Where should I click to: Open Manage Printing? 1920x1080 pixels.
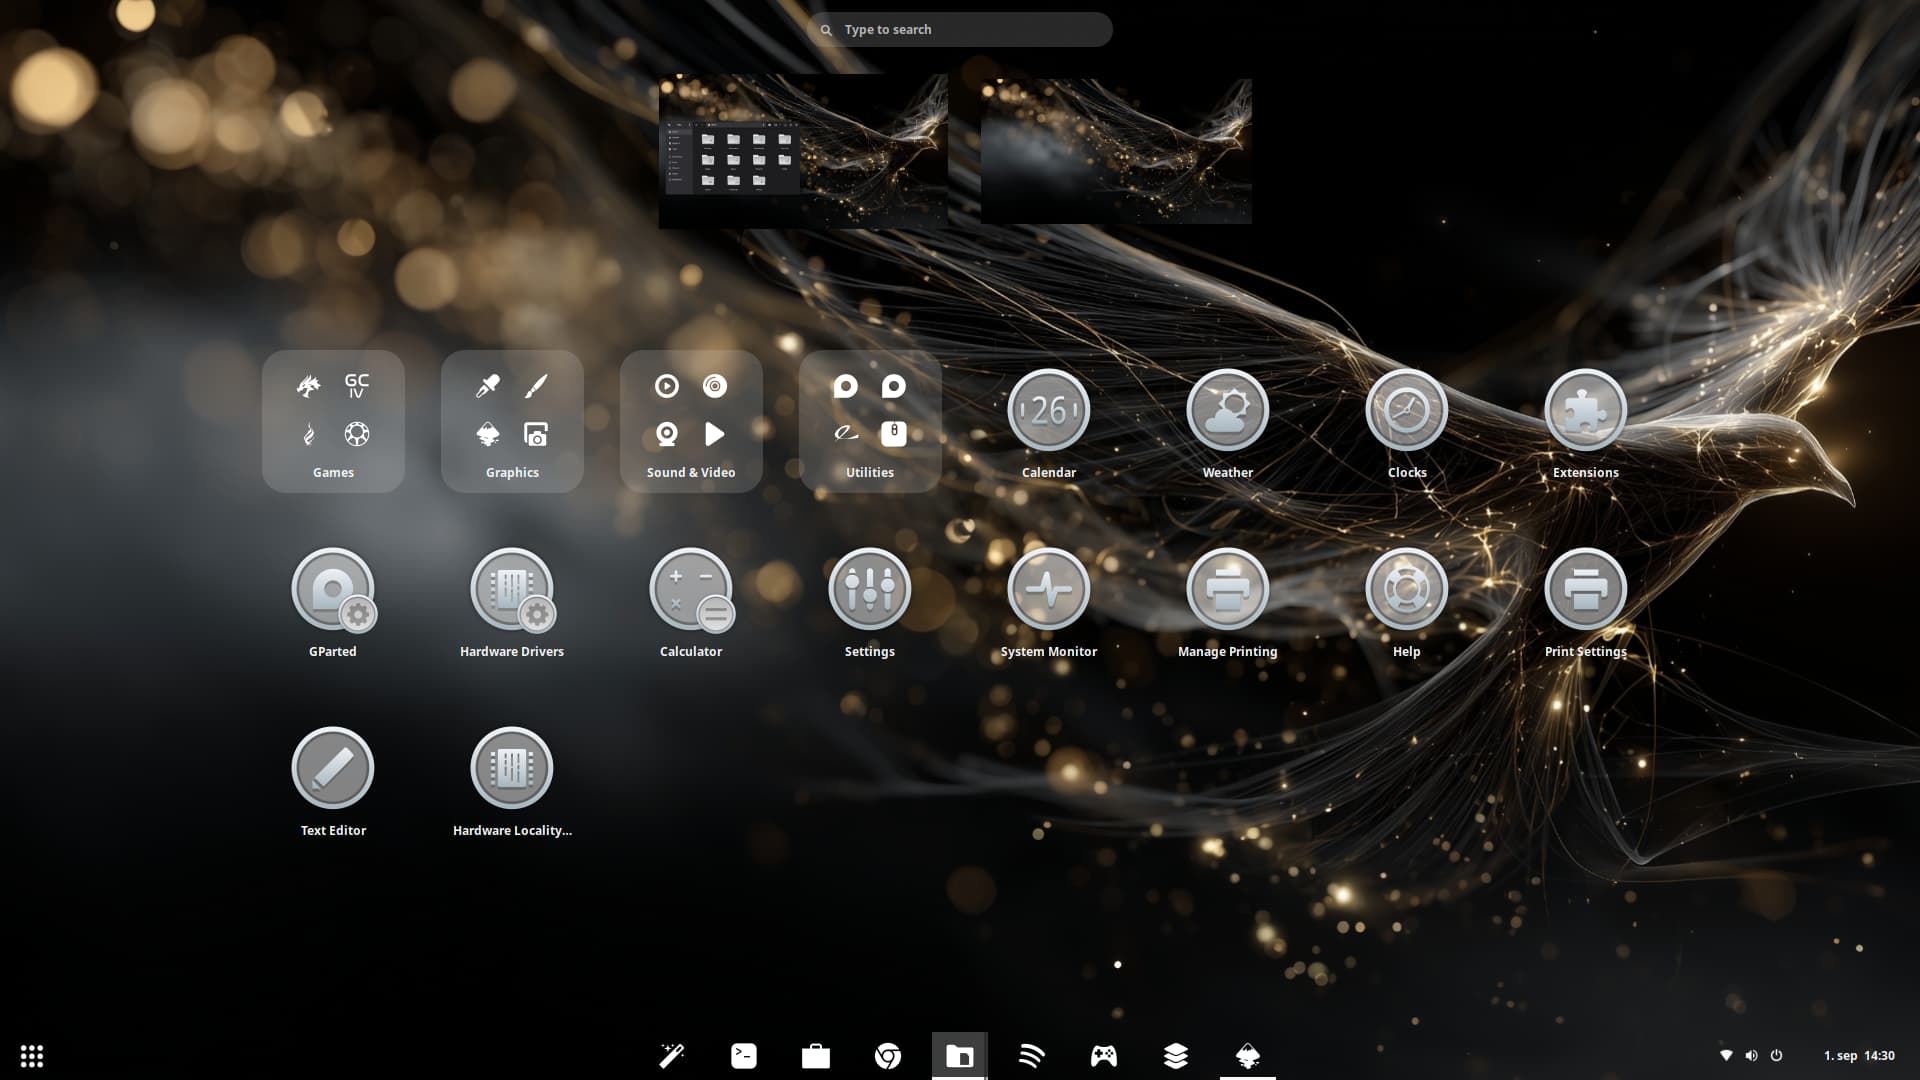point(1227,590)
